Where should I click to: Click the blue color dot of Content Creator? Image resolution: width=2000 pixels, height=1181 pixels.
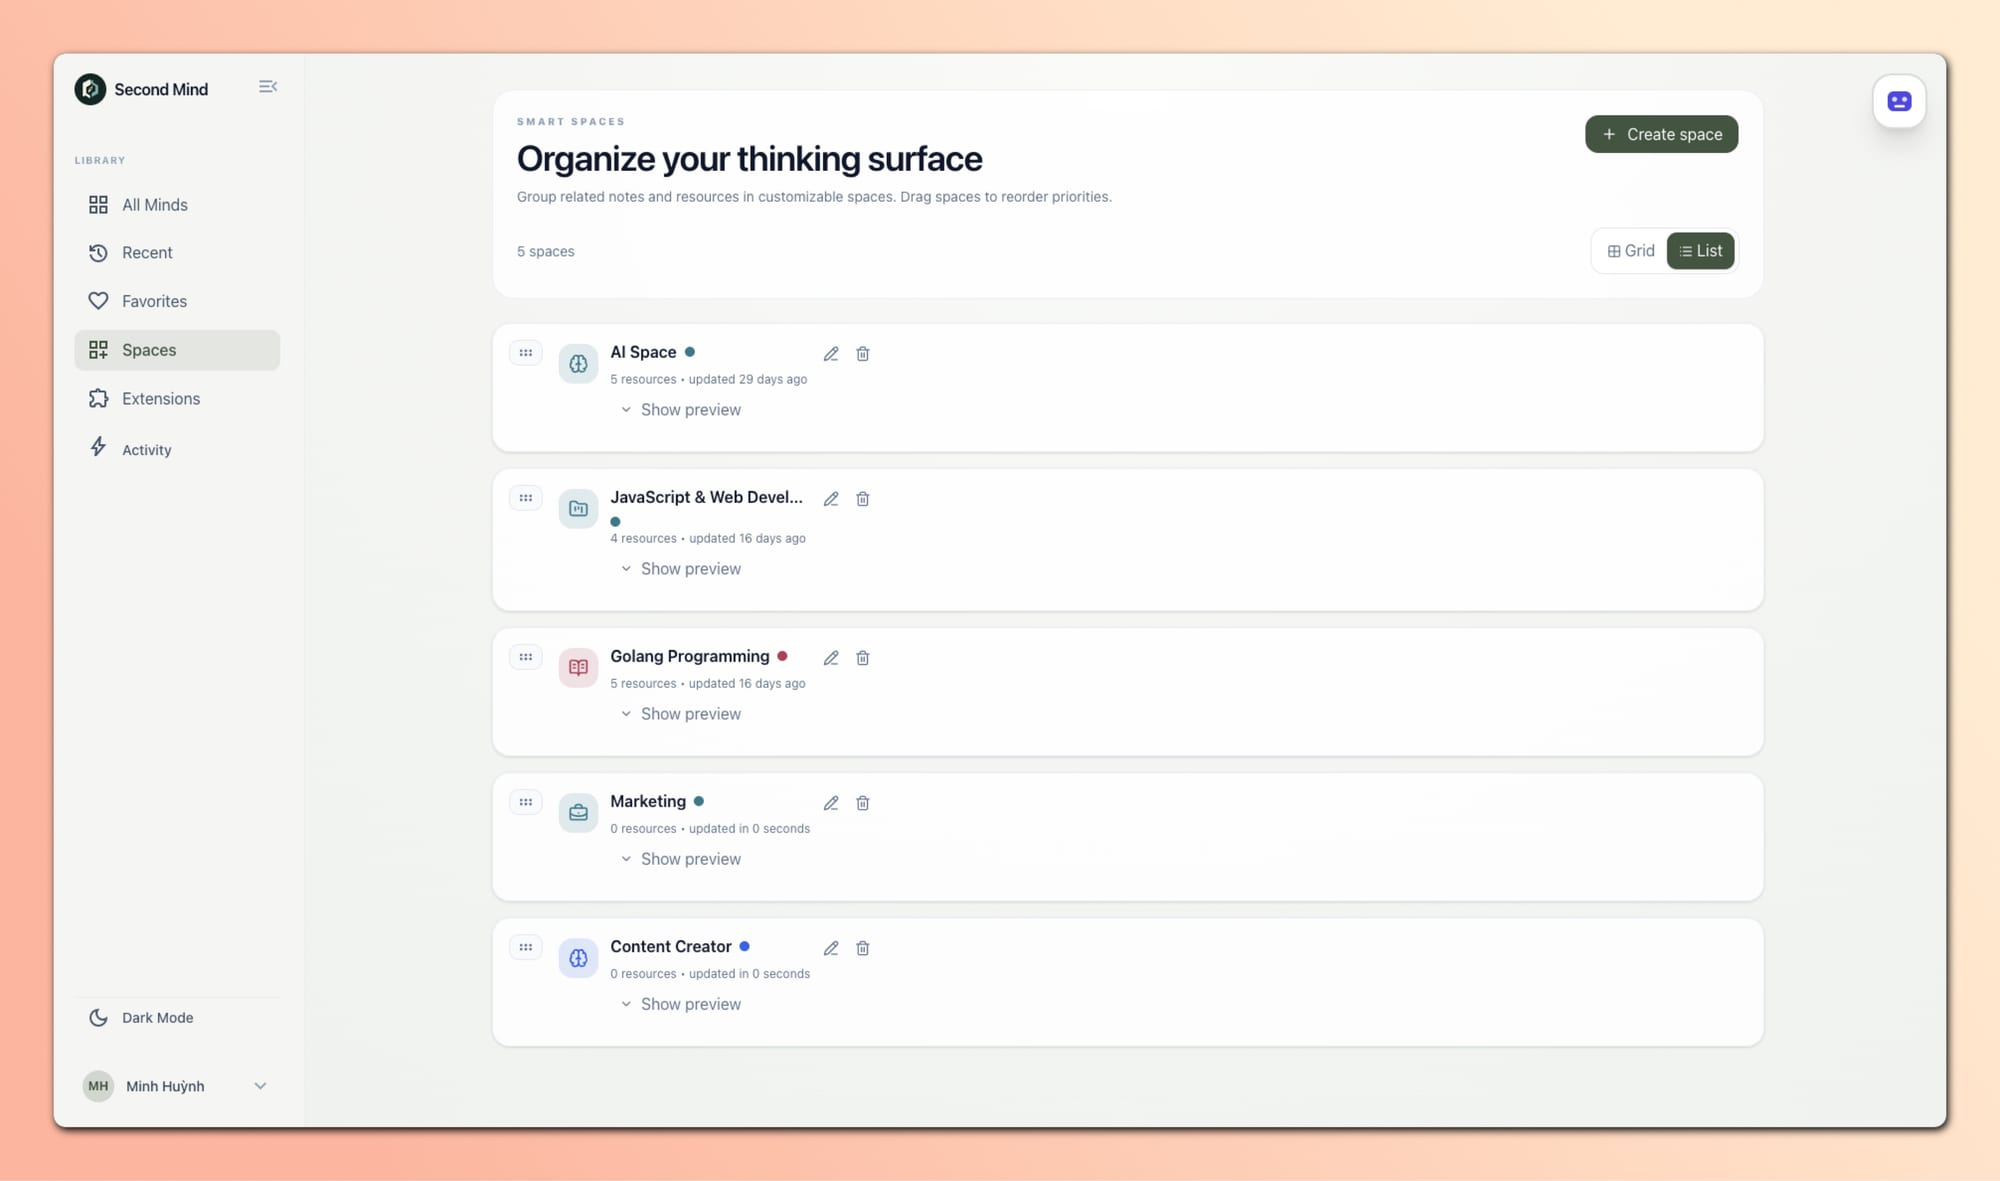click(744, 946)
